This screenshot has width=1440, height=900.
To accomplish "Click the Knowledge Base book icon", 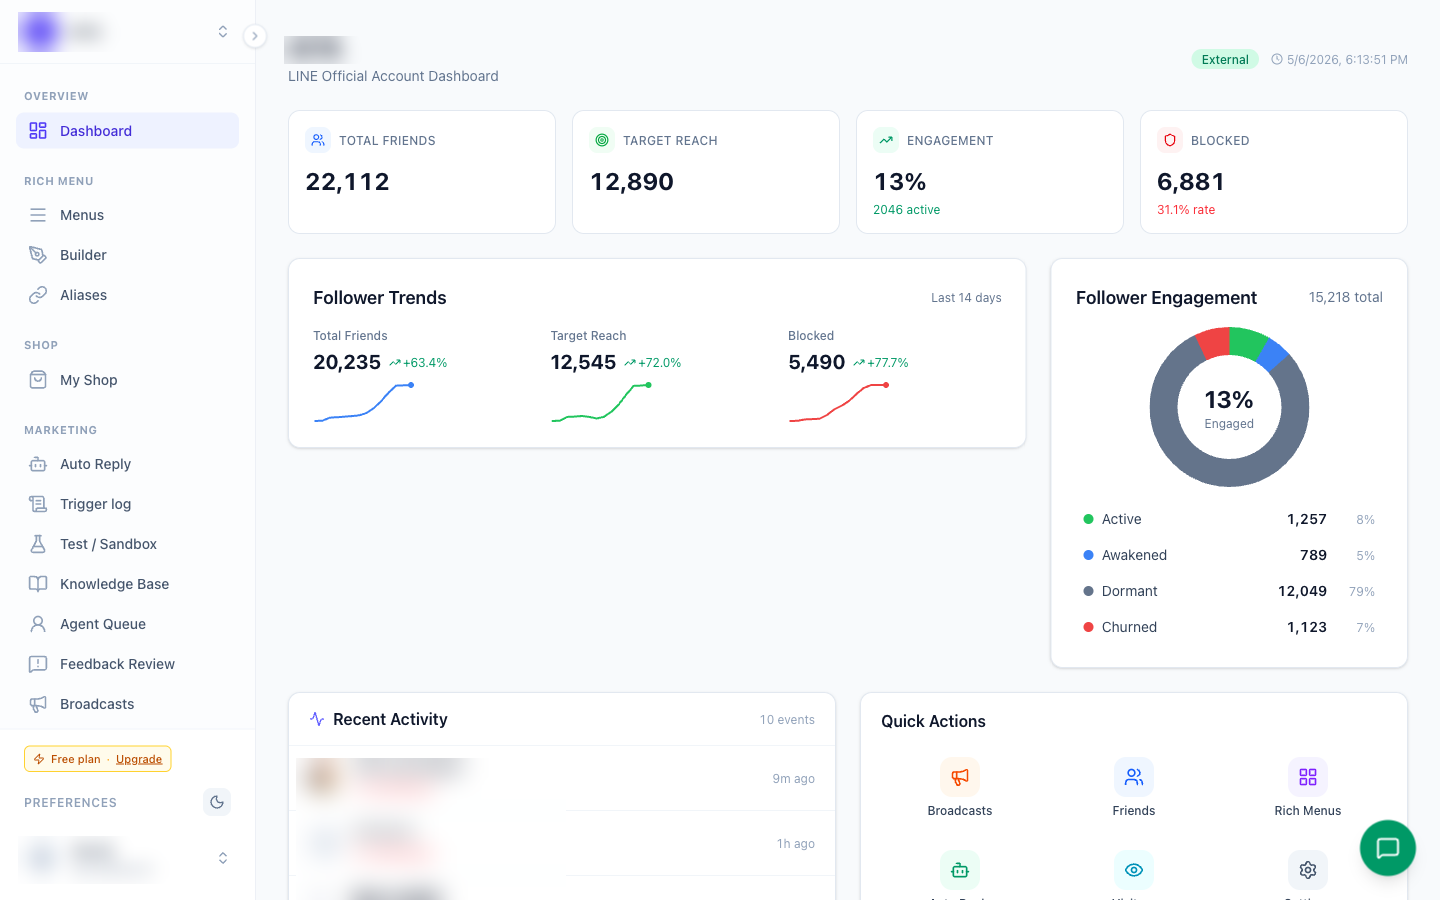I will [x=38, y=584].
